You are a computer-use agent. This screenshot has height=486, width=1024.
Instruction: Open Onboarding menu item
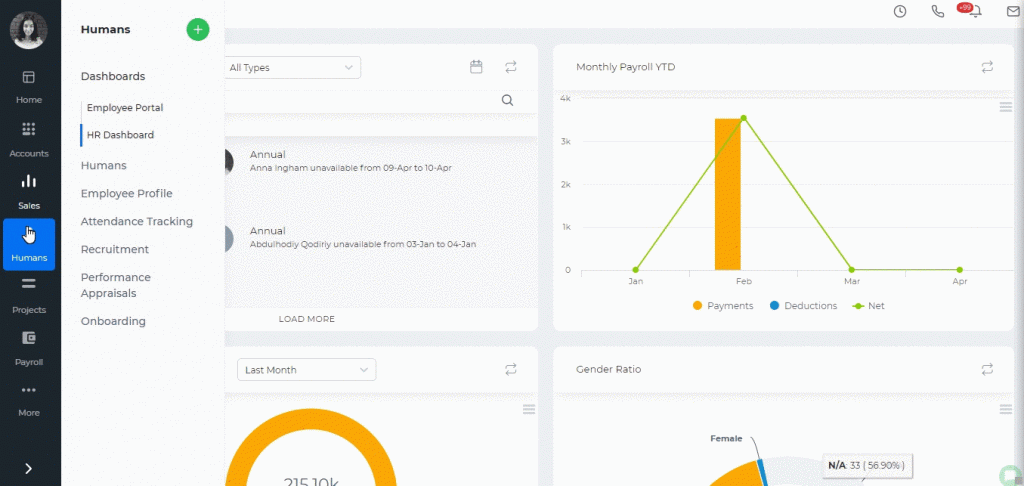[x=113, y=321]
